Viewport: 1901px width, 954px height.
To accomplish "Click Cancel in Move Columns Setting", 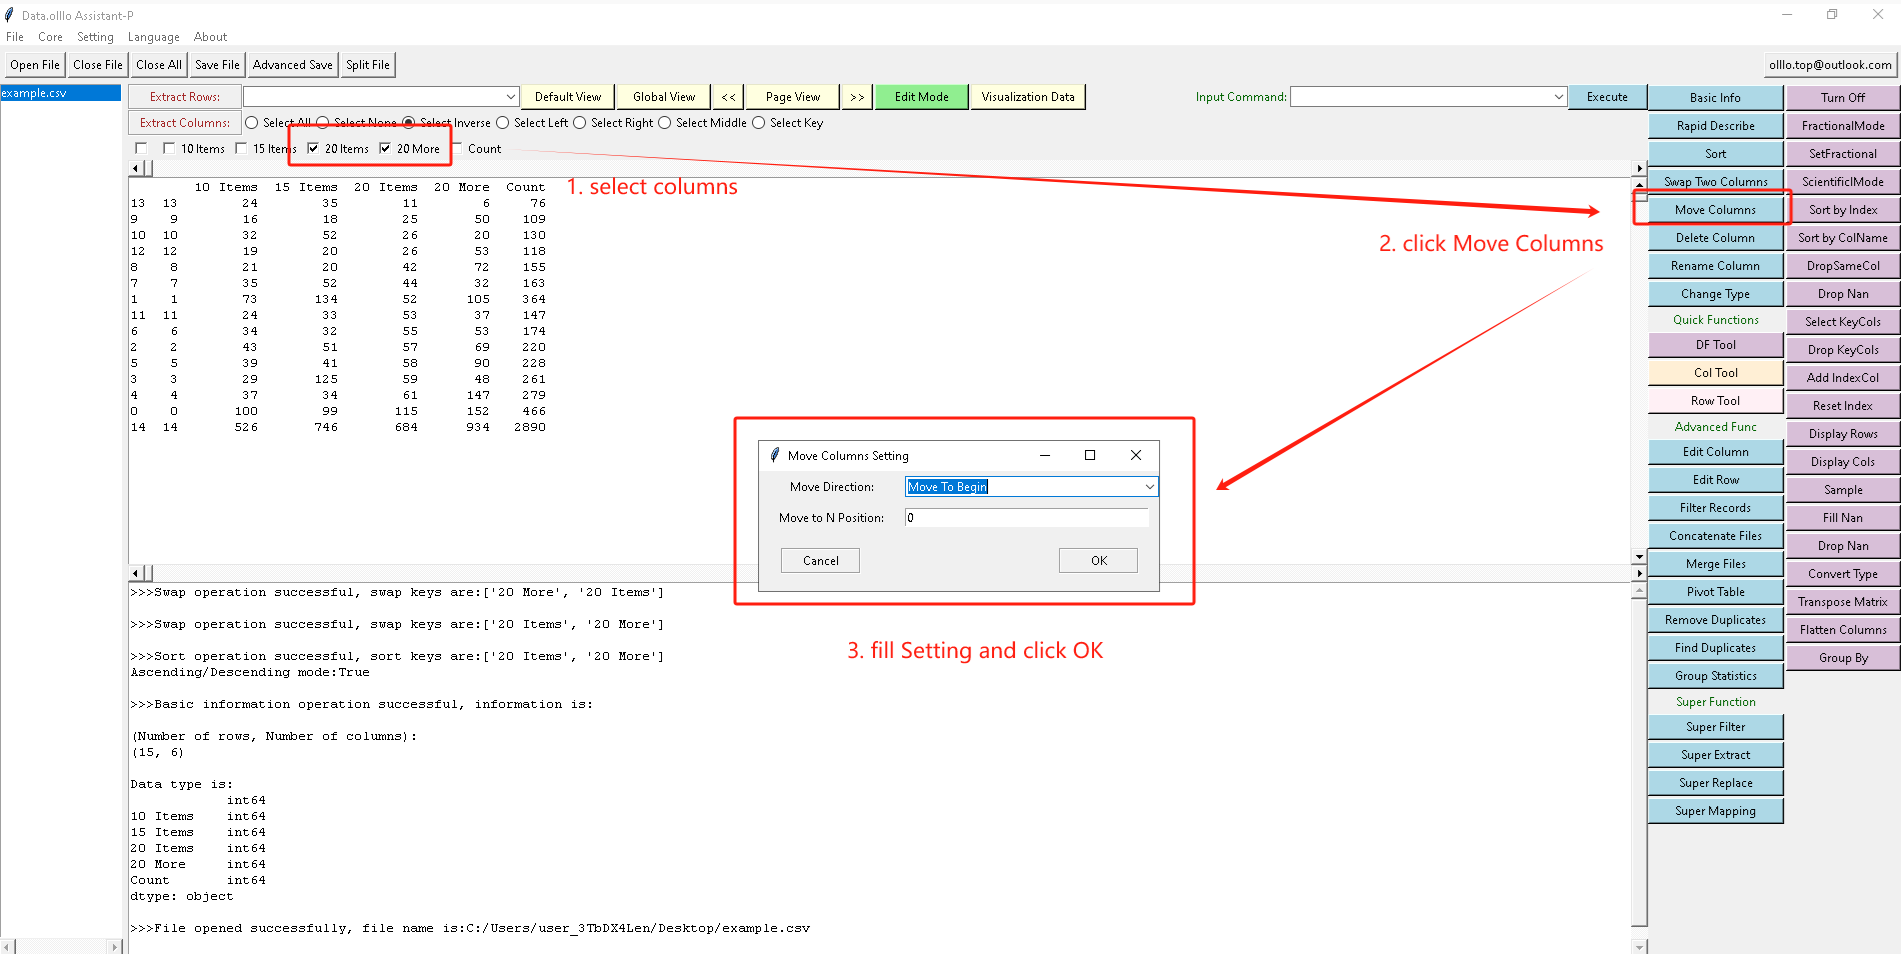I will click(820, 561).
